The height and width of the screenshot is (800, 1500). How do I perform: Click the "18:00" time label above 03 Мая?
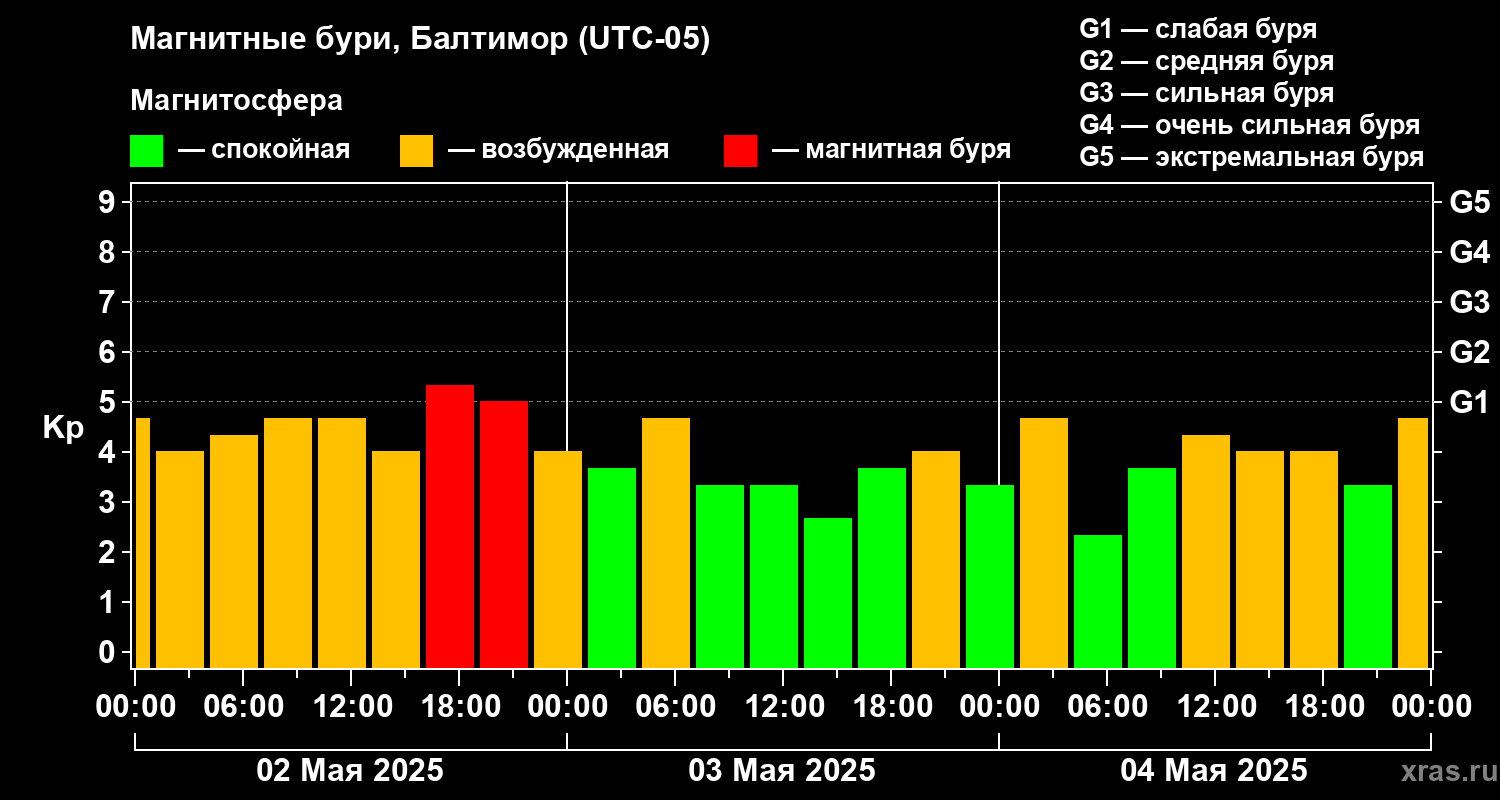891,706
